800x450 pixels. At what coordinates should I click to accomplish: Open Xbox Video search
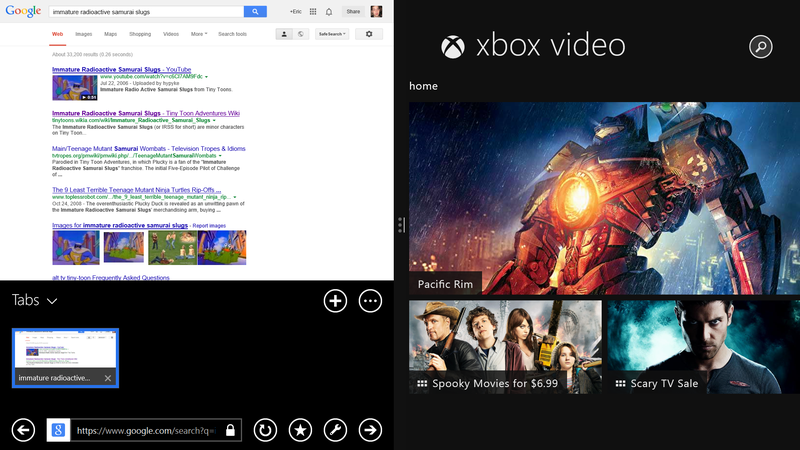761,47
